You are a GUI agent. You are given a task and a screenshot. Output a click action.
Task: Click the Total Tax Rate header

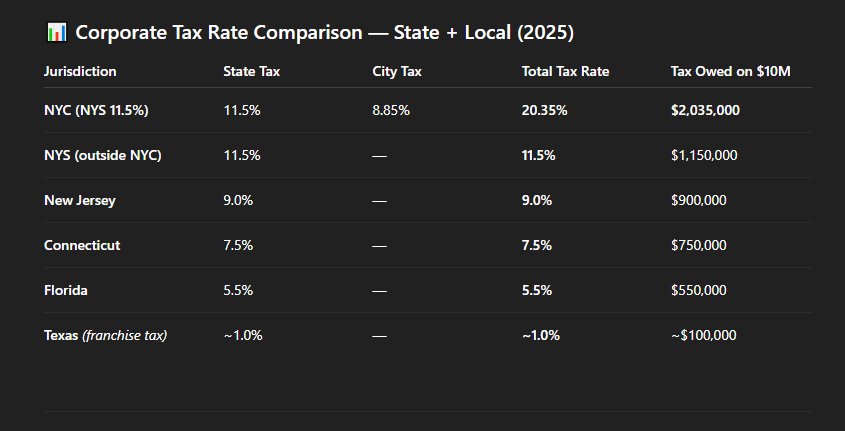pos(565,71)
